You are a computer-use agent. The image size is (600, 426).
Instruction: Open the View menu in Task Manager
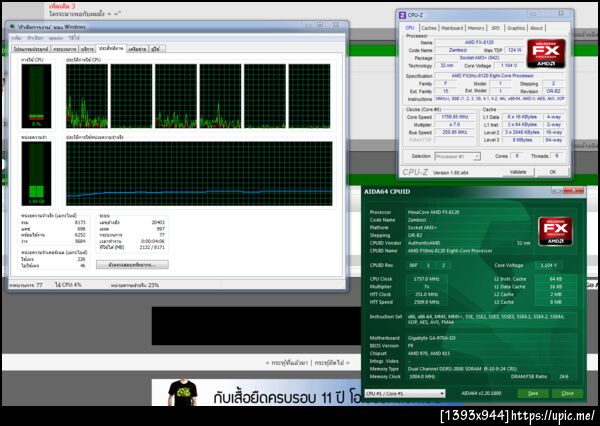pyautogui.click(x=55, y=38)
